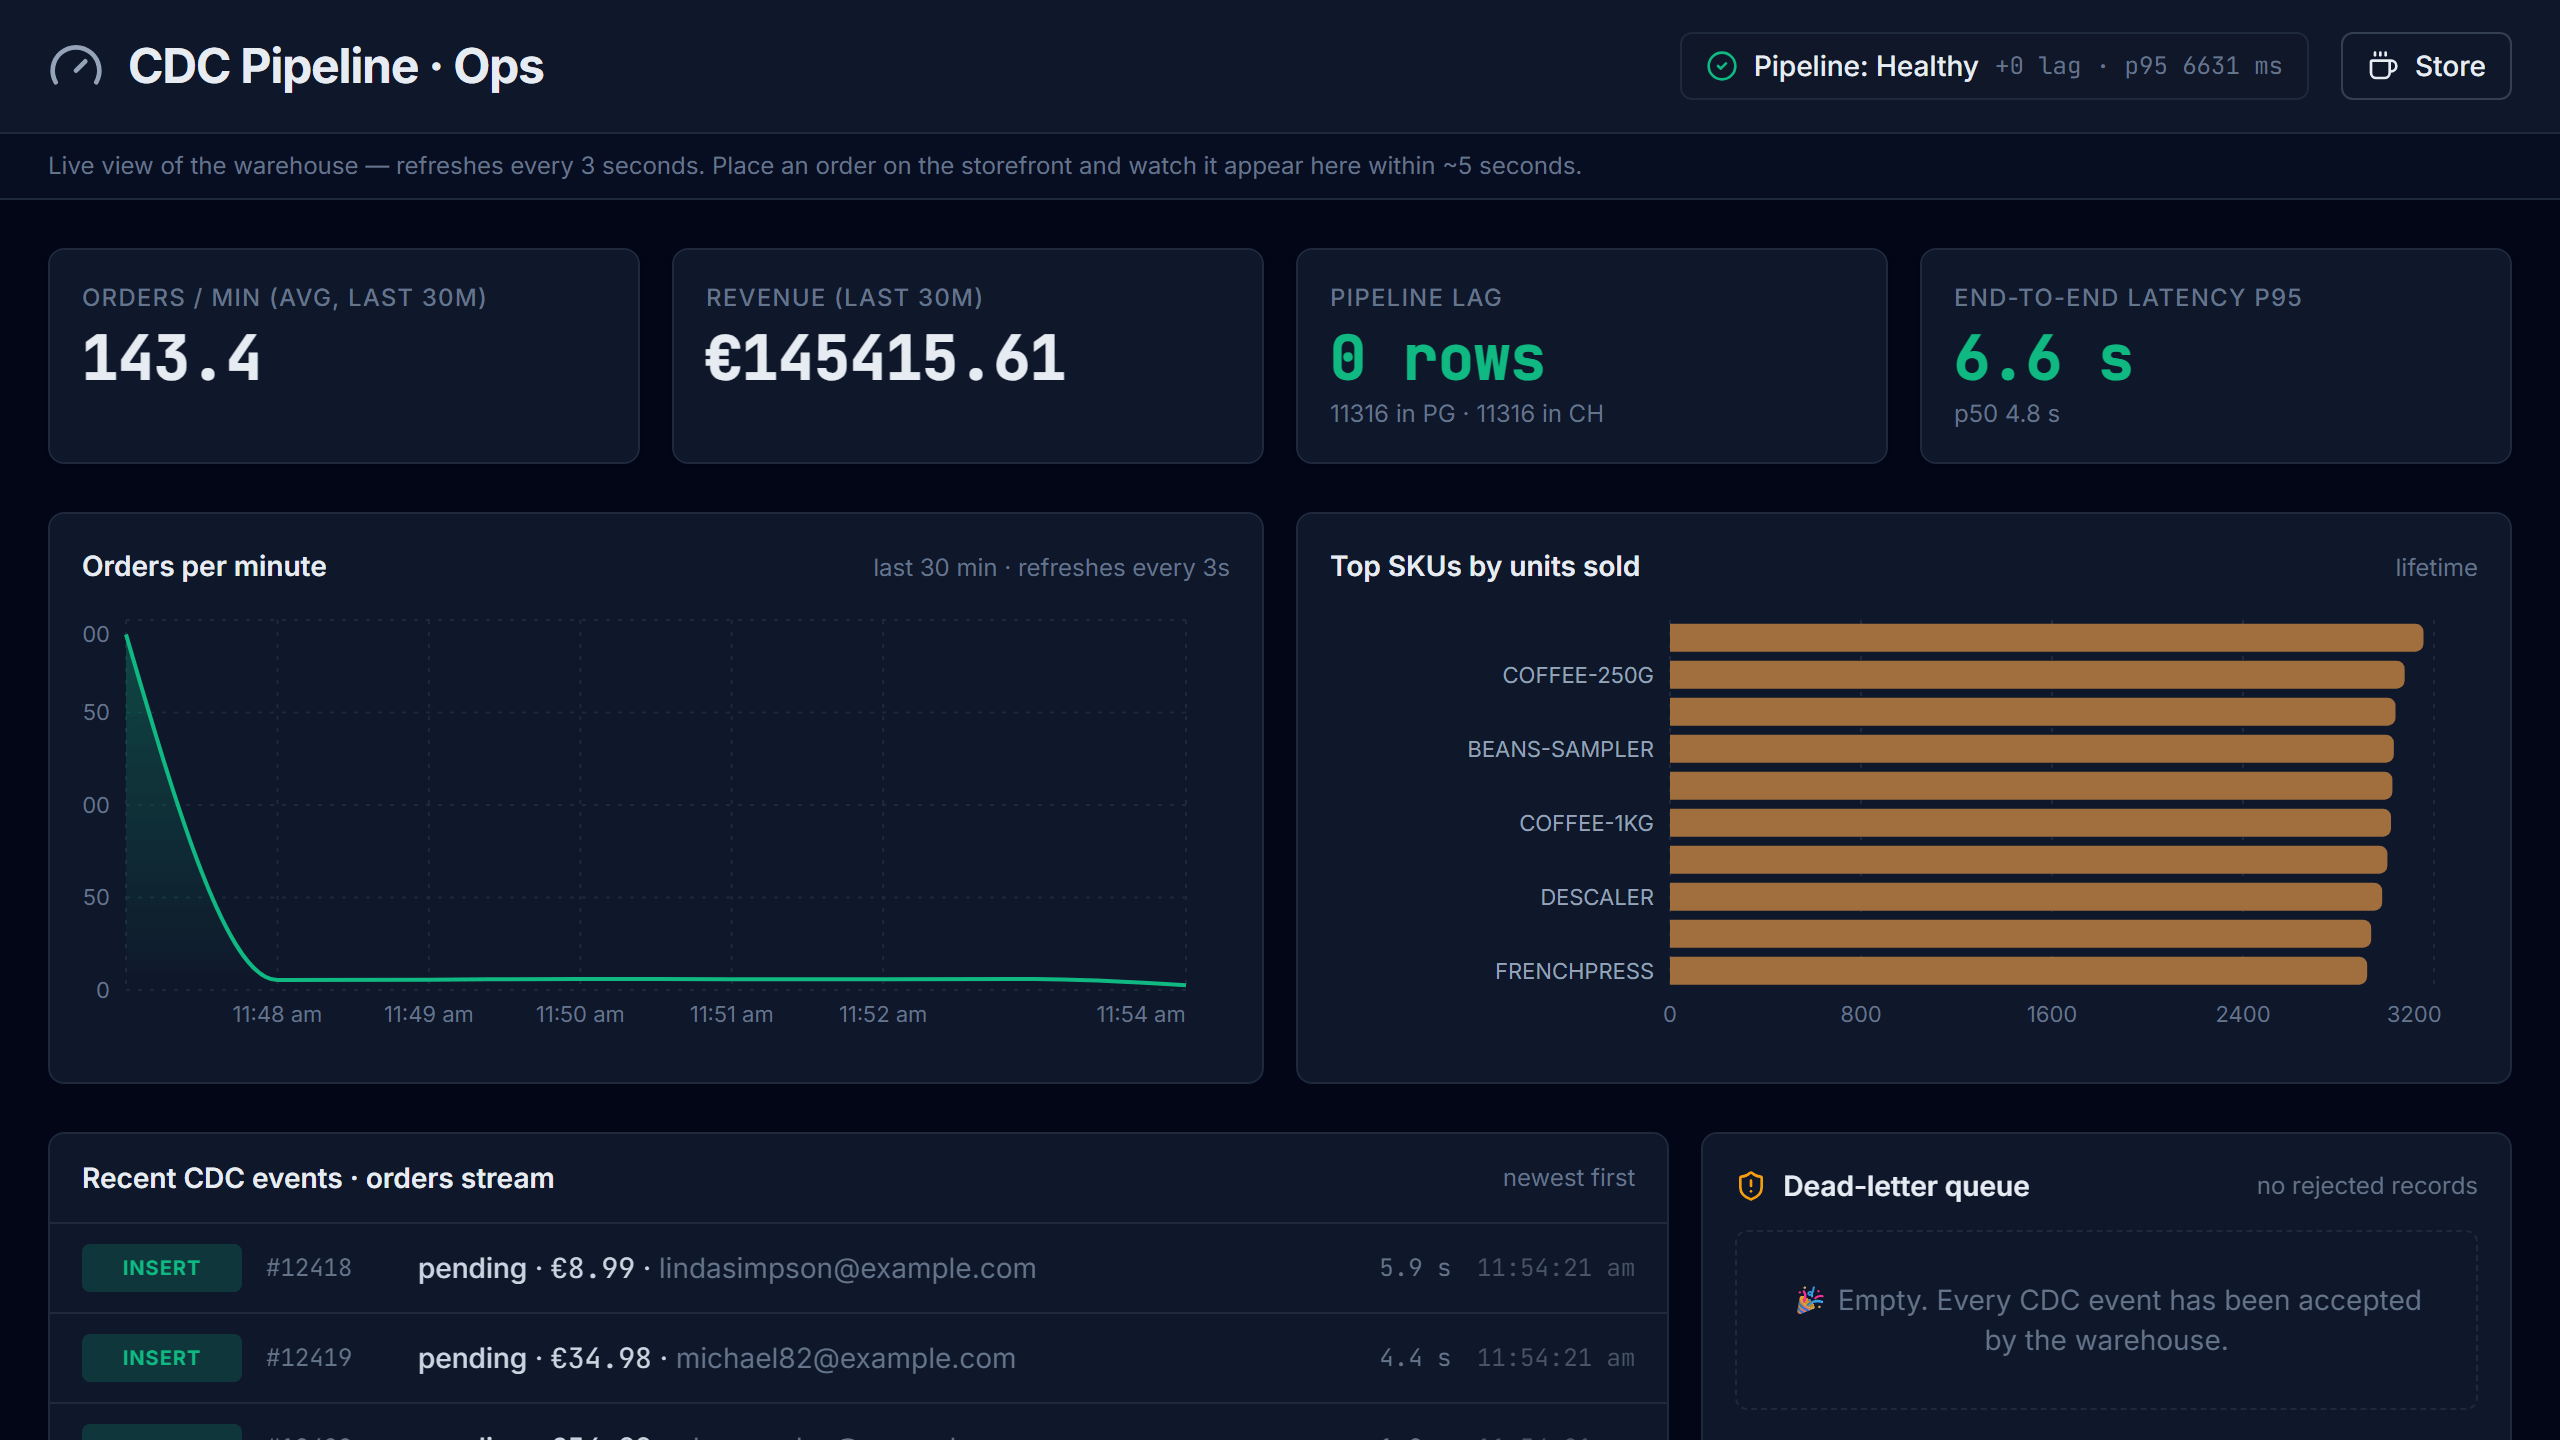The width and height of the screenshot is (2560, 1440).
Task: Click the Pipeline Lag metric card
Action: click(x=1591, y=356)
